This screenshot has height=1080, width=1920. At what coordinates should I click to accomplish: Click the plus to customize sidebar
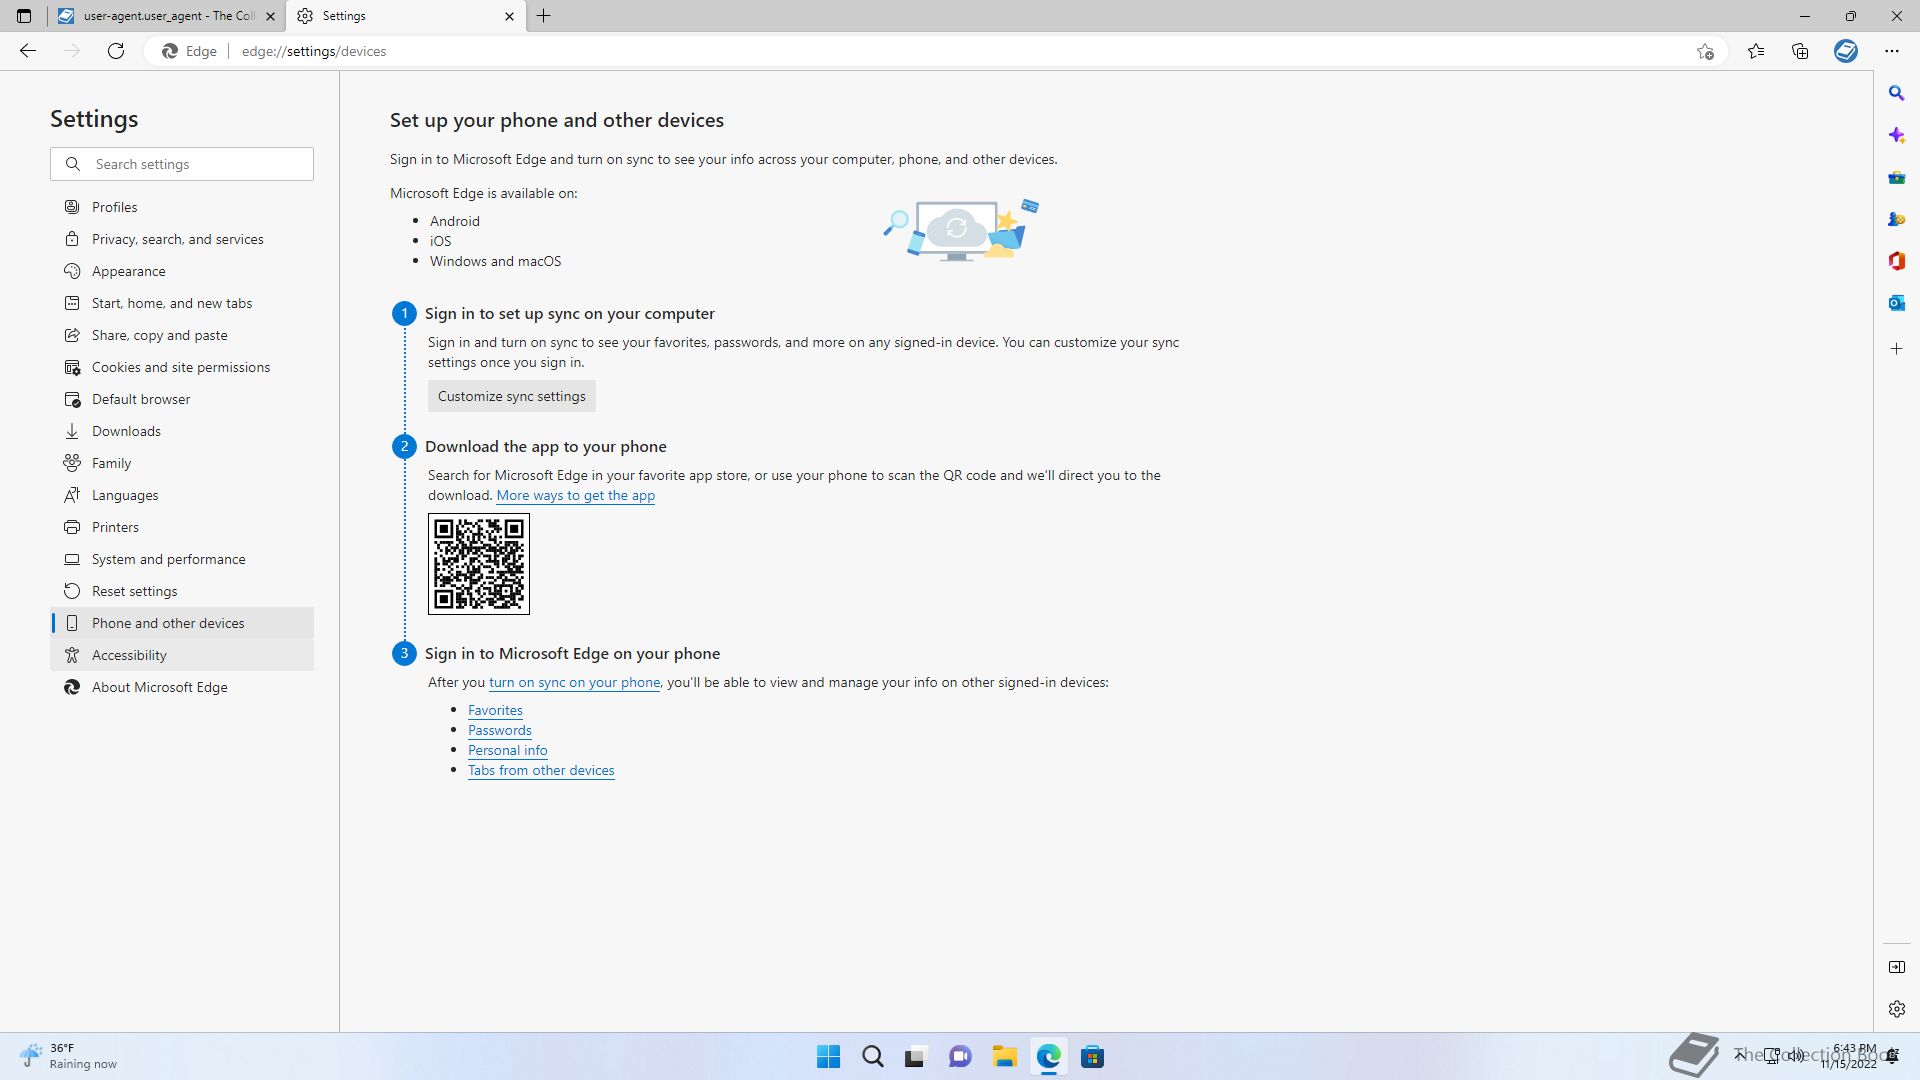[1896, 349]
